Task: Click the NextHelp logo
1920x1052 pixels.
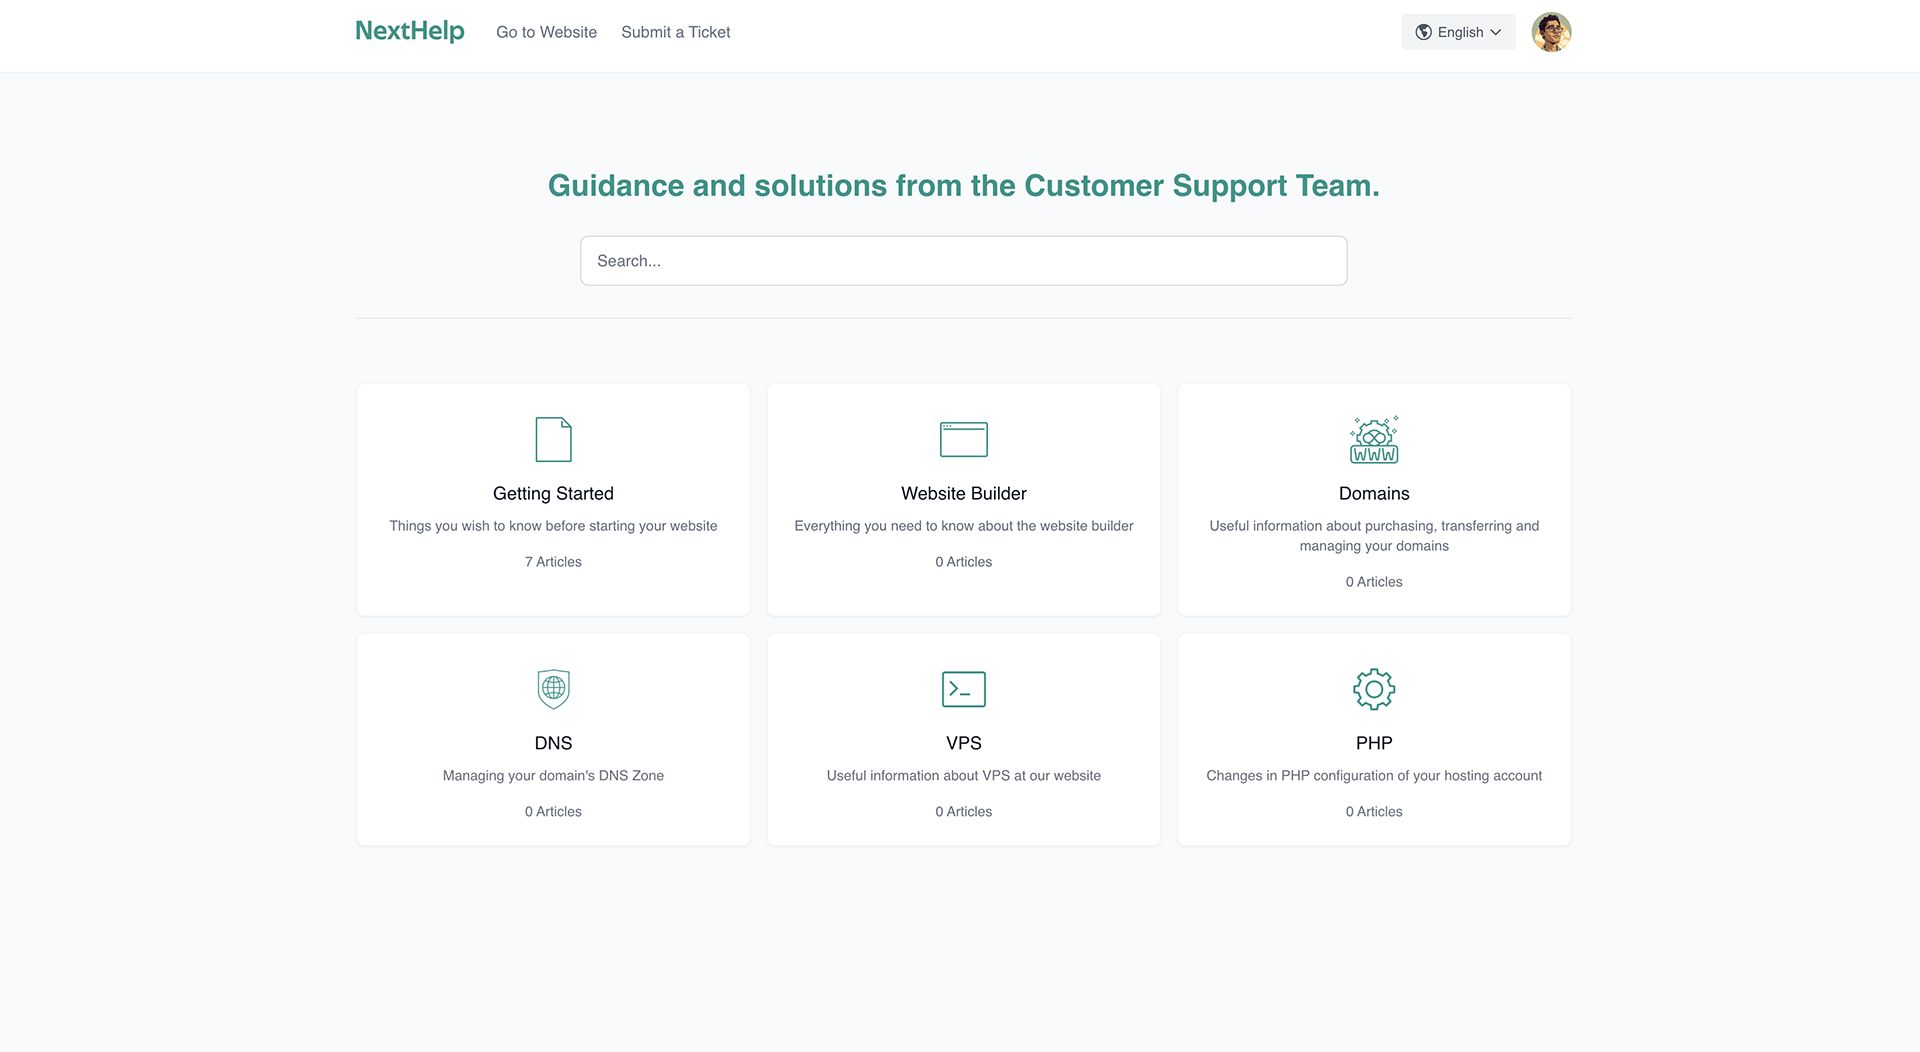Action: (x=410, y=31)
